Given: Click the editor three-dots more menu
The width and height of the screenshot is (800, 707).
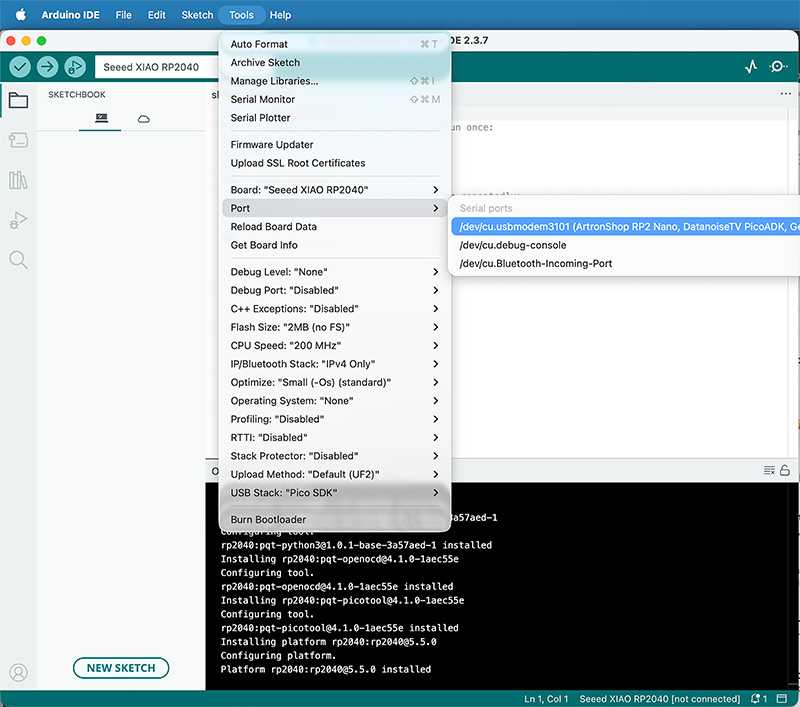Looking at the screenshot, I should [786, 94].
